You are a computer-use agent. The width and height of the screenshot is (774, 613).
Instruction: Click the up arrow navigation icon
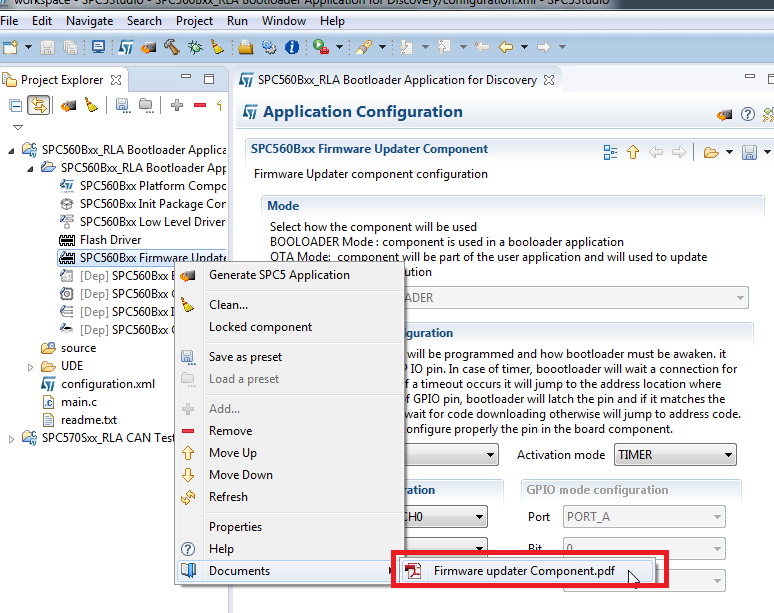coord(633,152)
